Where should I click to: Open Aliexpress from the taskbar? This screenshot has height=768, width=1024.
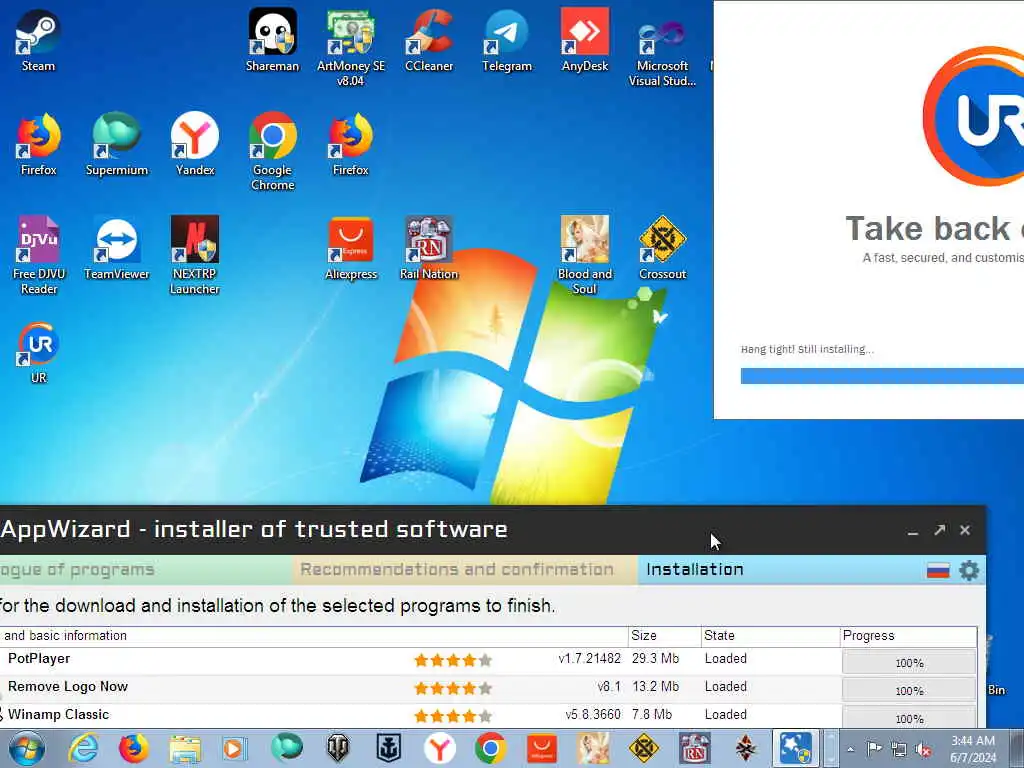point(541,748)
